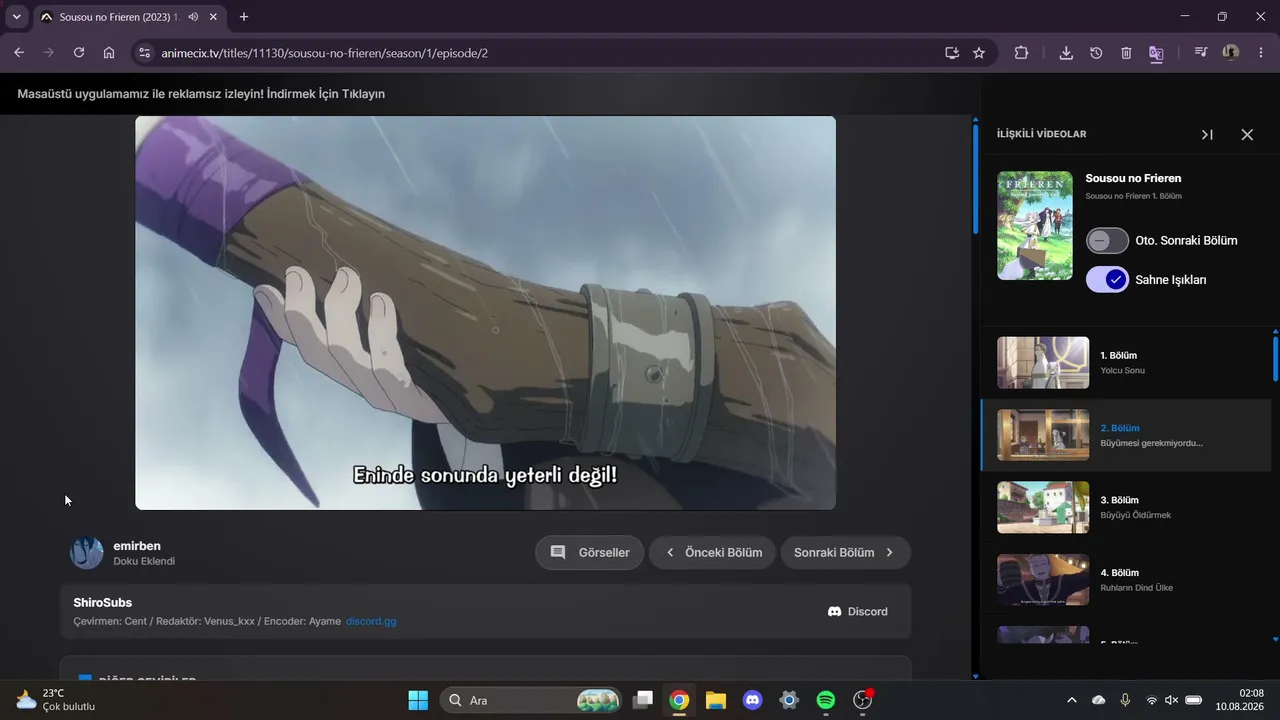The image size is (1280, 720).
Task: Open the Chrome three-dot menu
Action: [x=1261, y=53]
